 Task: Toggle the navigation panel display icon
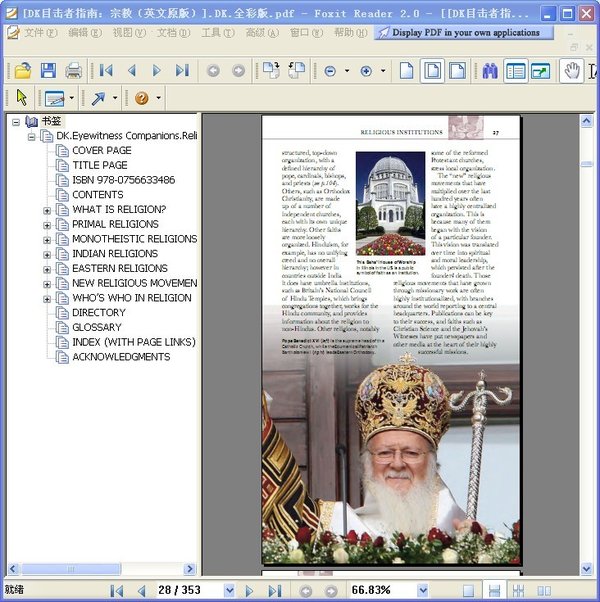(x=515, y=71)
